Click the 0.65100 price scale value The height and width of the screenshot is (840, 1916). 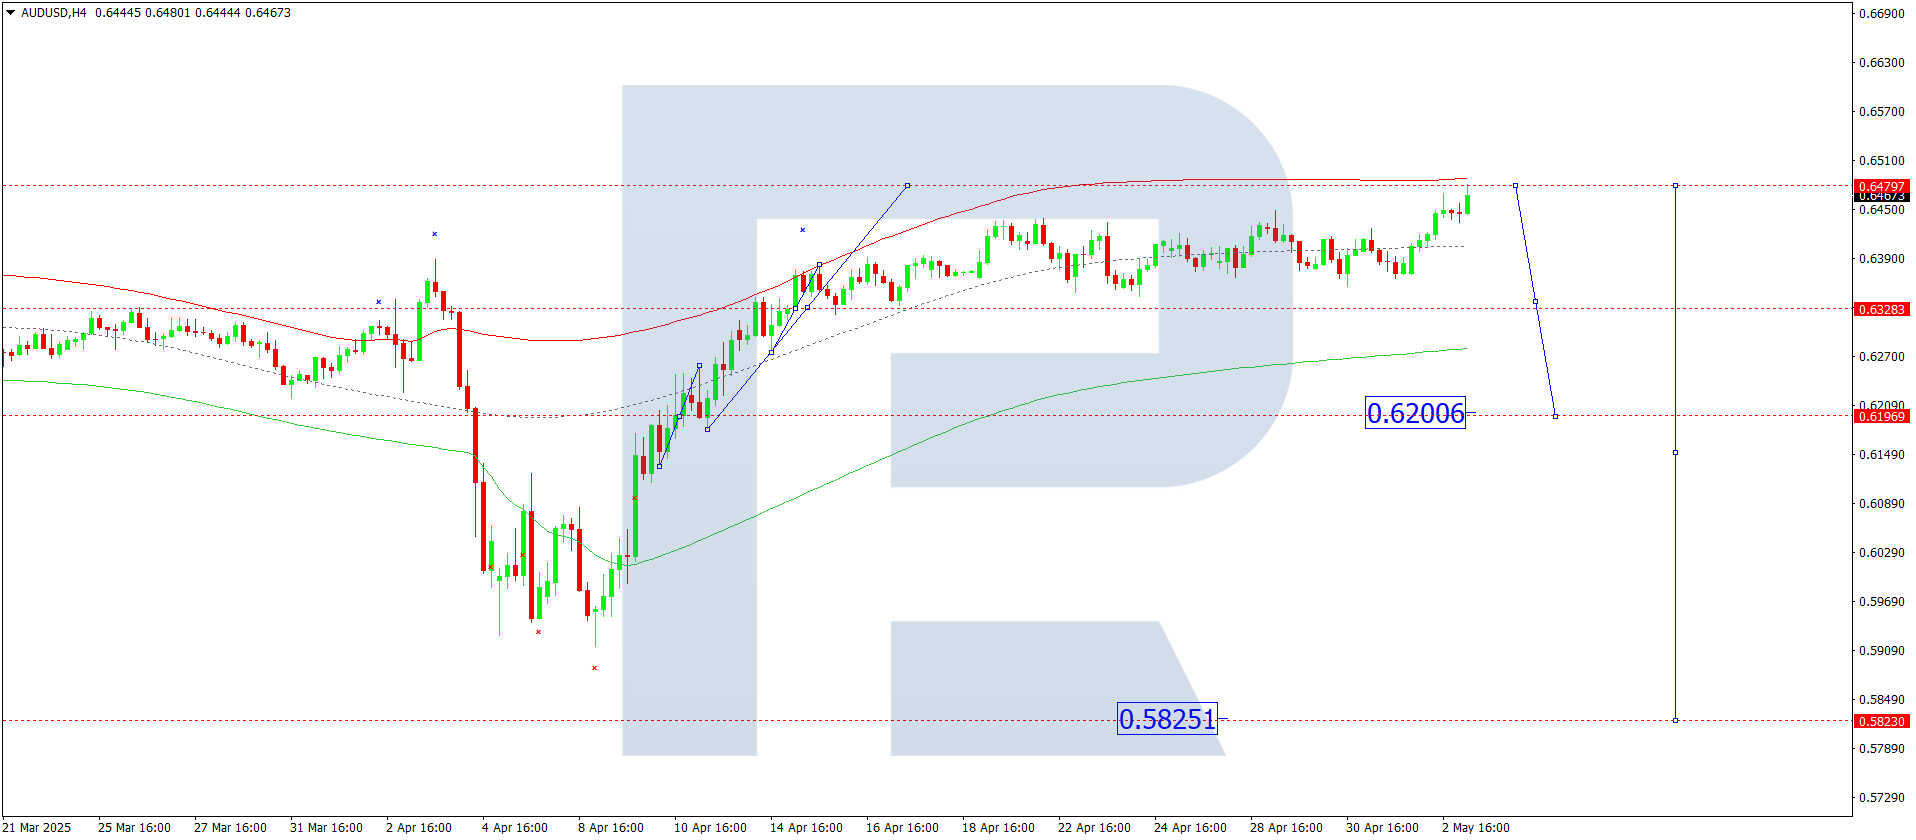click(1881, 161)
